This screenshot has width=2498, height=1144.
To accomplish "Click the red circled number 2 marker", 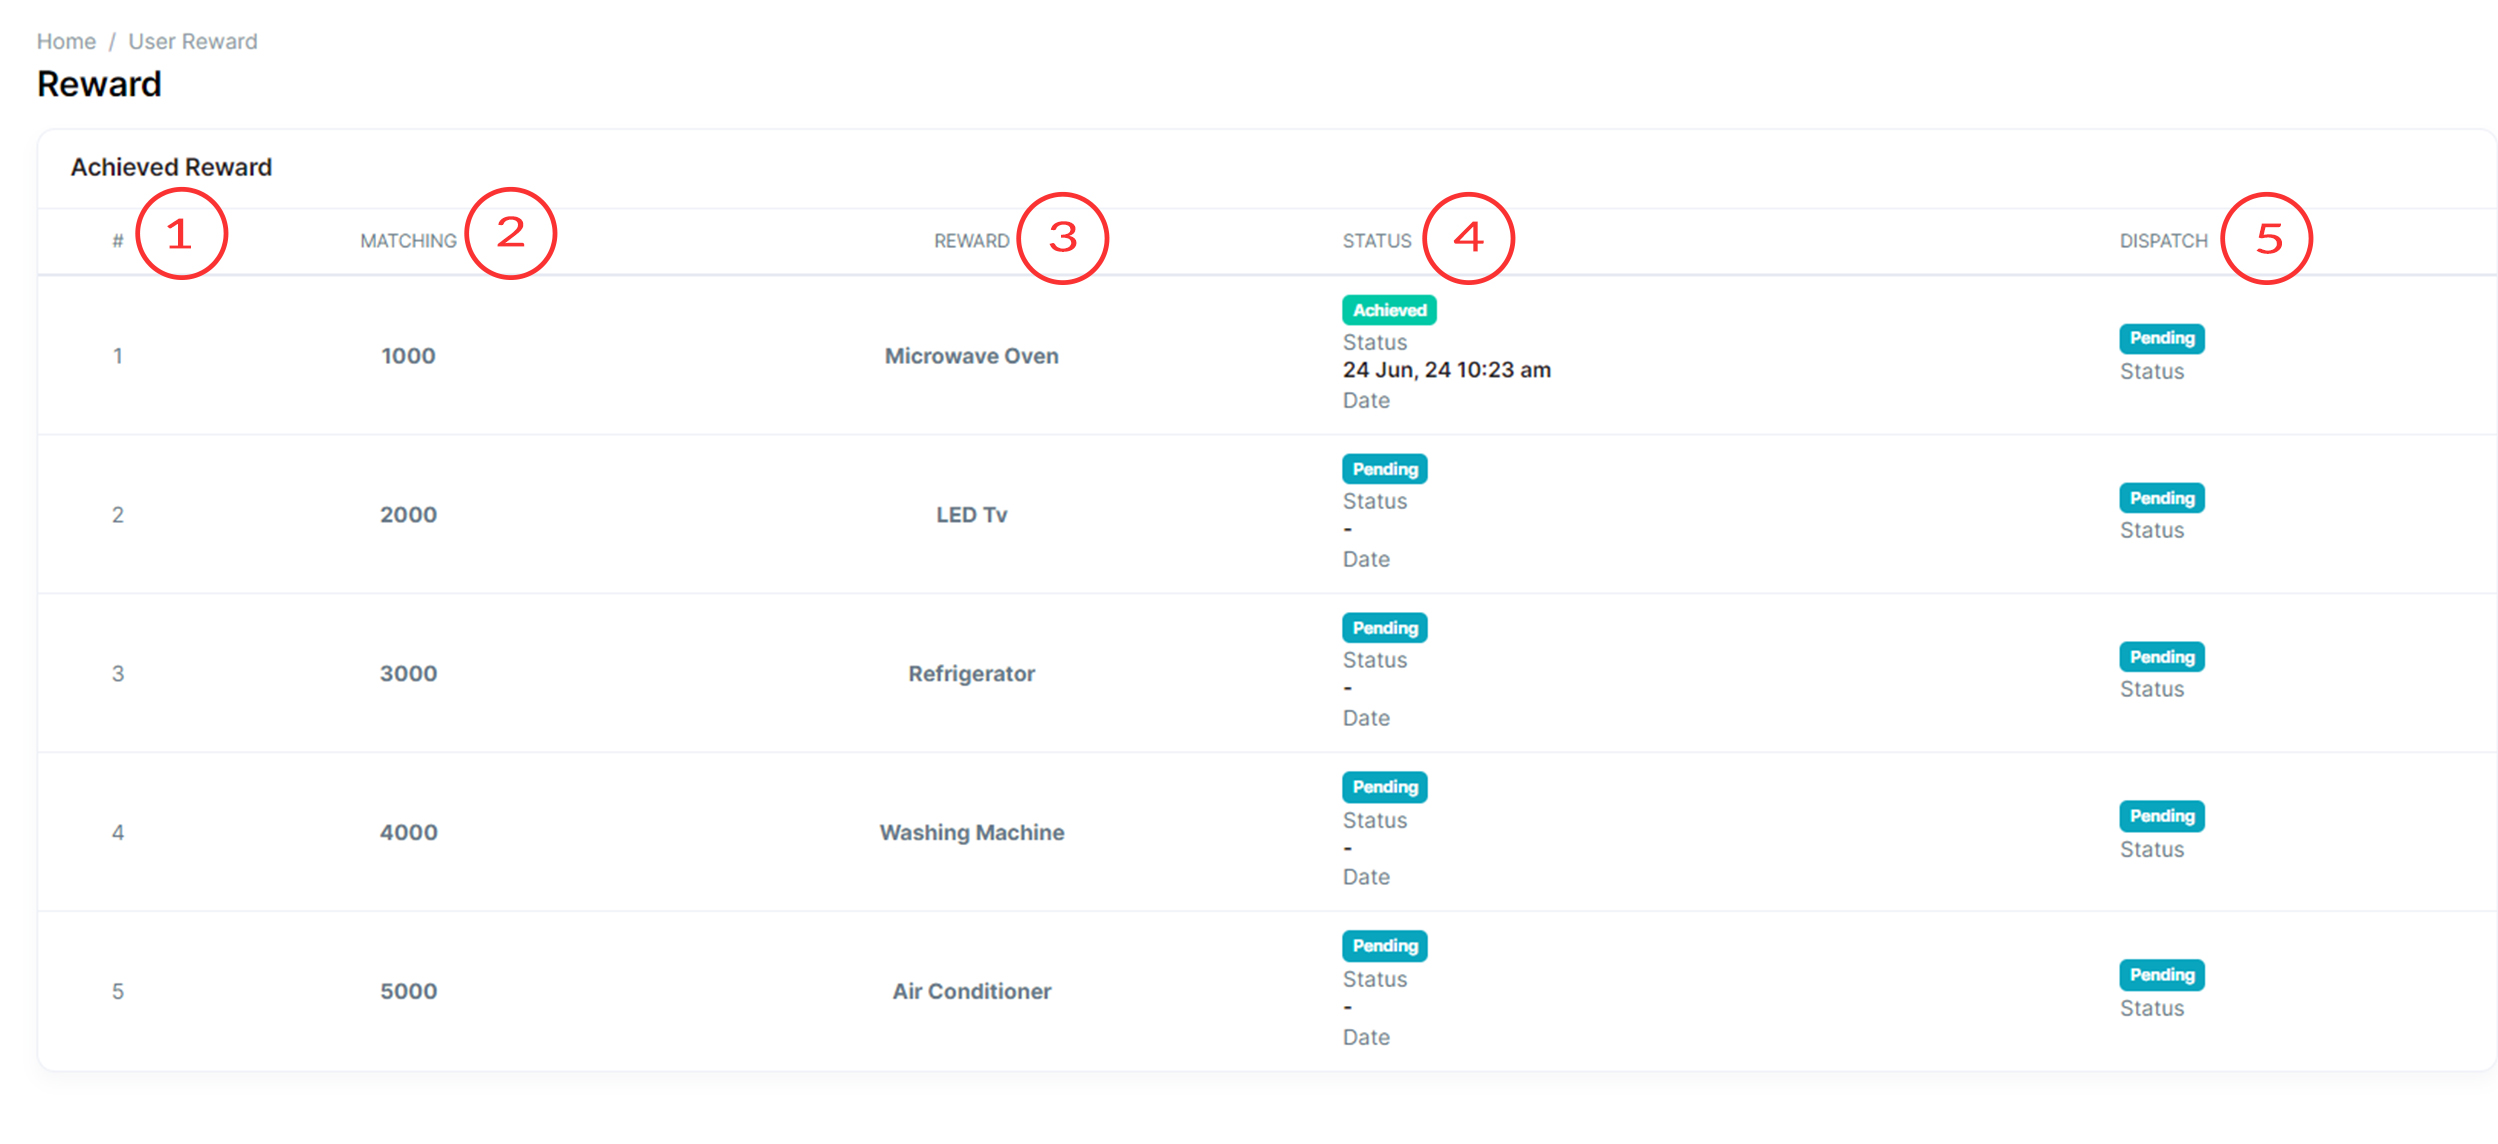I will pyautogui.click(x=510, y=234).
